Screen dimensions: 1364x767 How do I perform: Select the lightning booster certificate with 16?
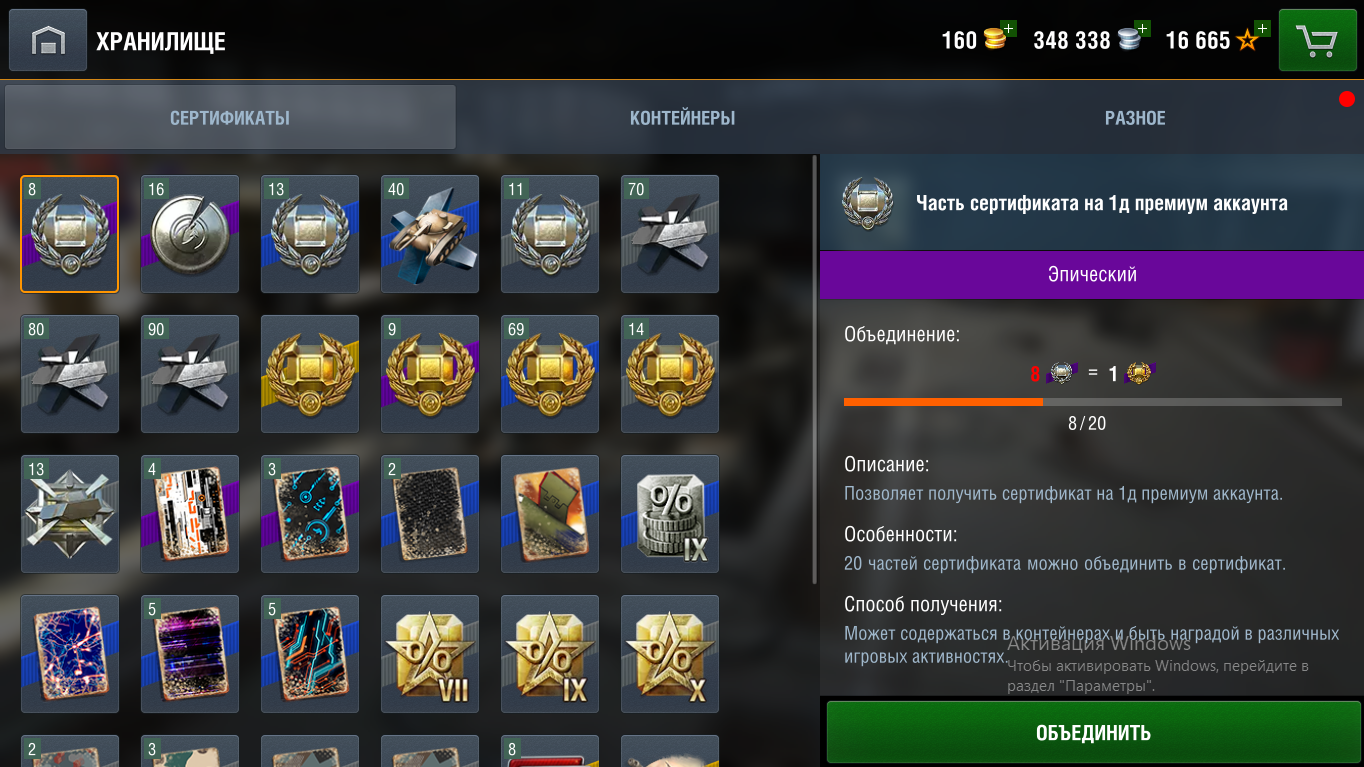(x=190, y=234)
